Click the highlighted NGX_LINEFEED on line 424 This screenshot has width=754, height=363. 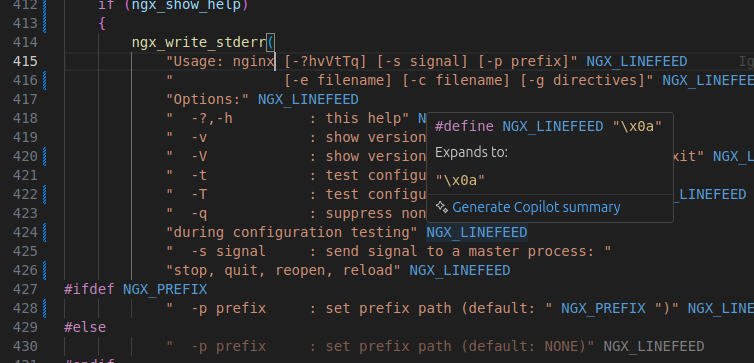coord(477,232)
